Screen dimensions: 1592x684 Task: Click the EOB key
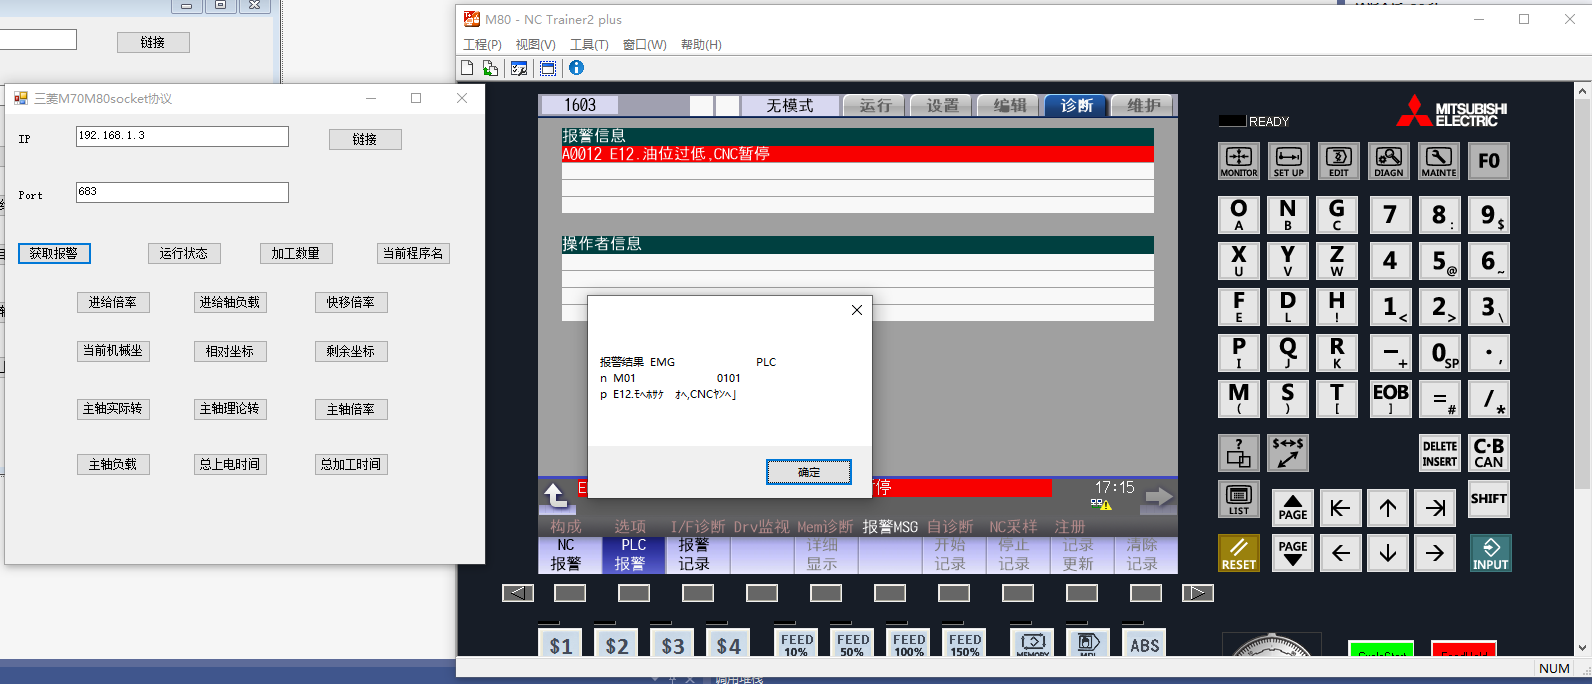pos(1390,398)
